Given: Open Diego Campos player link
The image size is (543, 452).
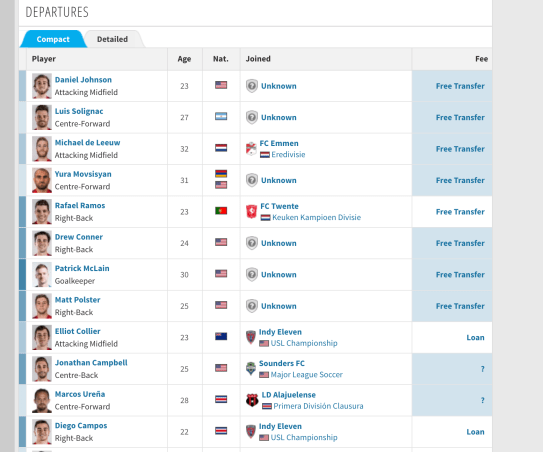Looking at the screenshot, I should pyautogui.click(x=81, y=426).
